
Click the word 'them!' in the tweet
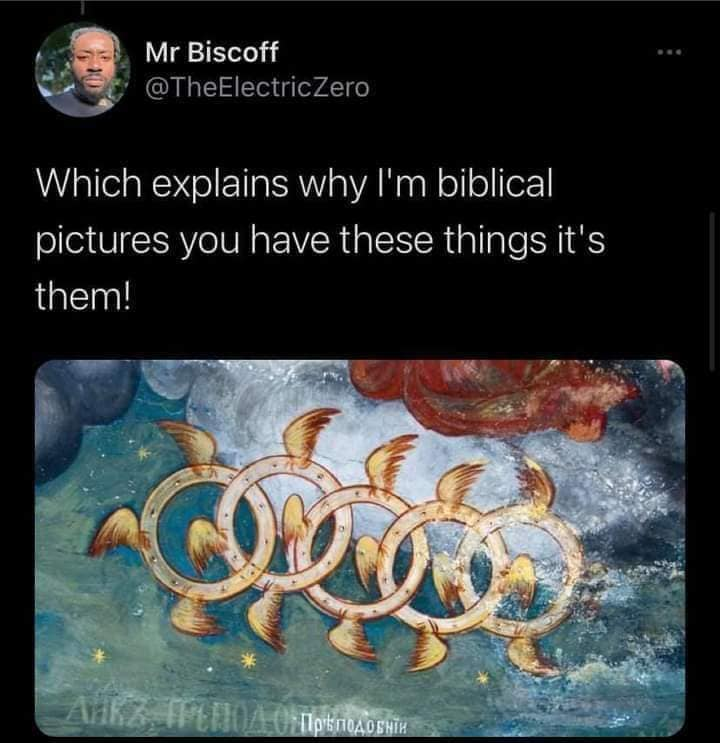click(x=82, y=298)
